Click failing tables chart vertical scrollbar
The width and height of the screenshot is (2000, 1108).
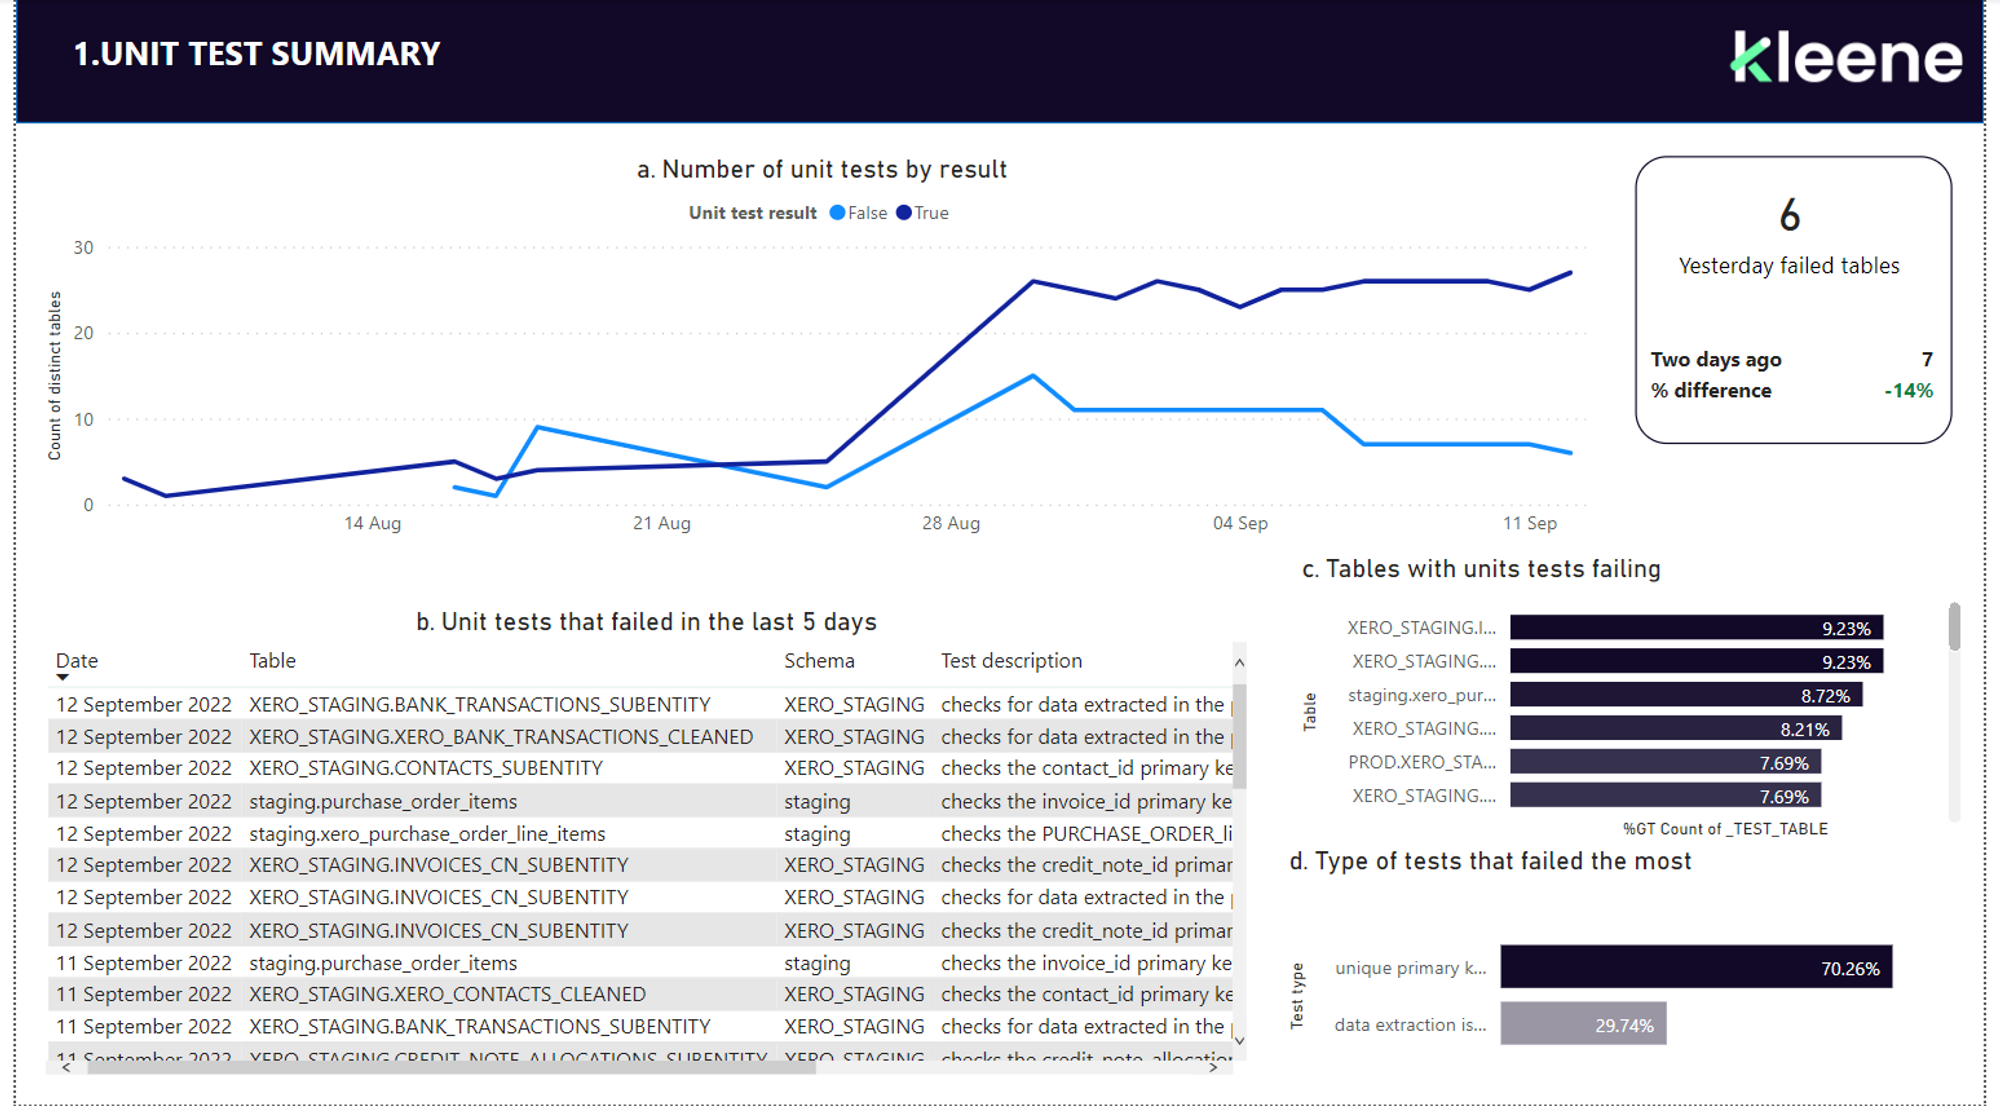click(x=1954, y=628)
